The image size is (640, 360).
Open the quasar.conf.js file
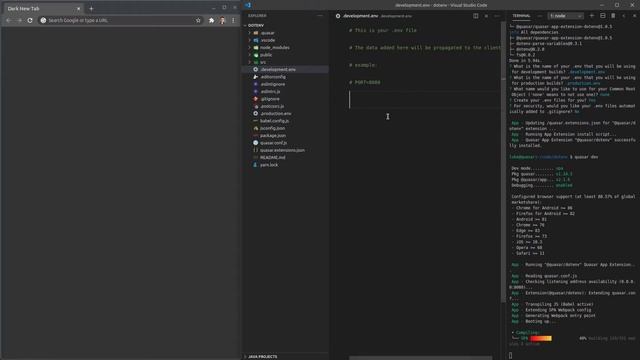pyautogui.click(x=273, y=143)
